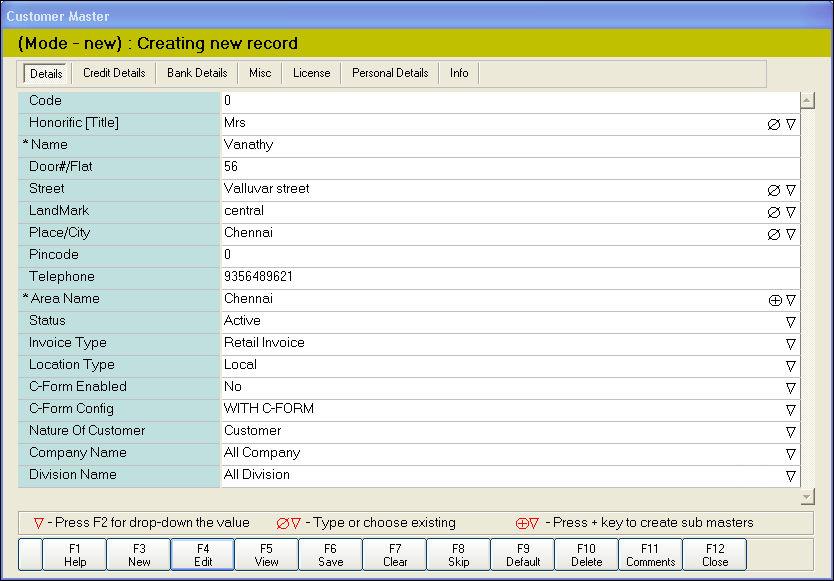Click the F12 Close button
Viewport: 834px width, 581px height.
(715, 555)
